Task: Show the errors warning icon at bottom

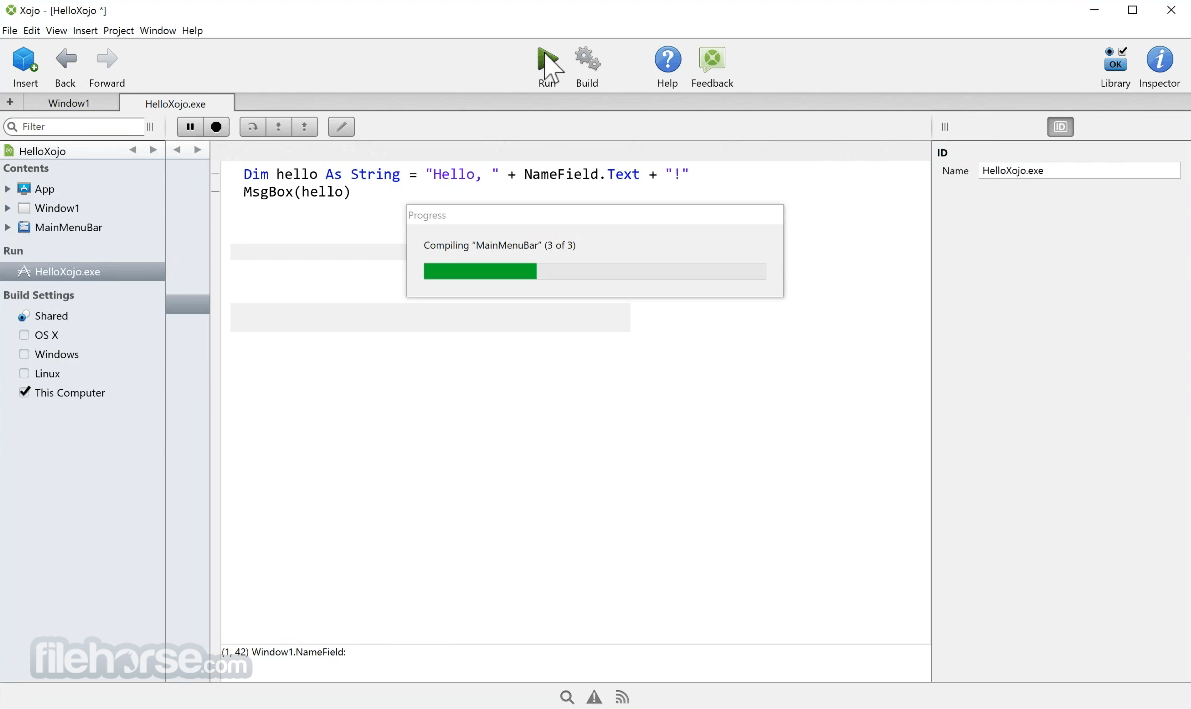Action: point(594,697)
